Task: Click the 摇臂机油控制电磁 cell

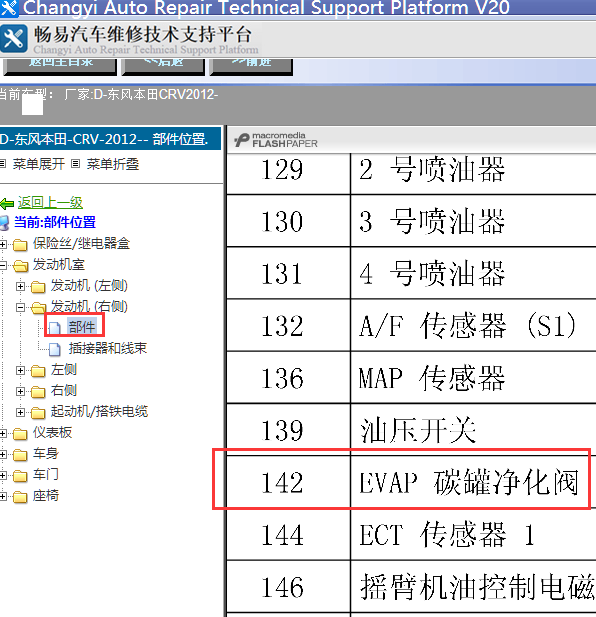Action: (x=473, y=586)
